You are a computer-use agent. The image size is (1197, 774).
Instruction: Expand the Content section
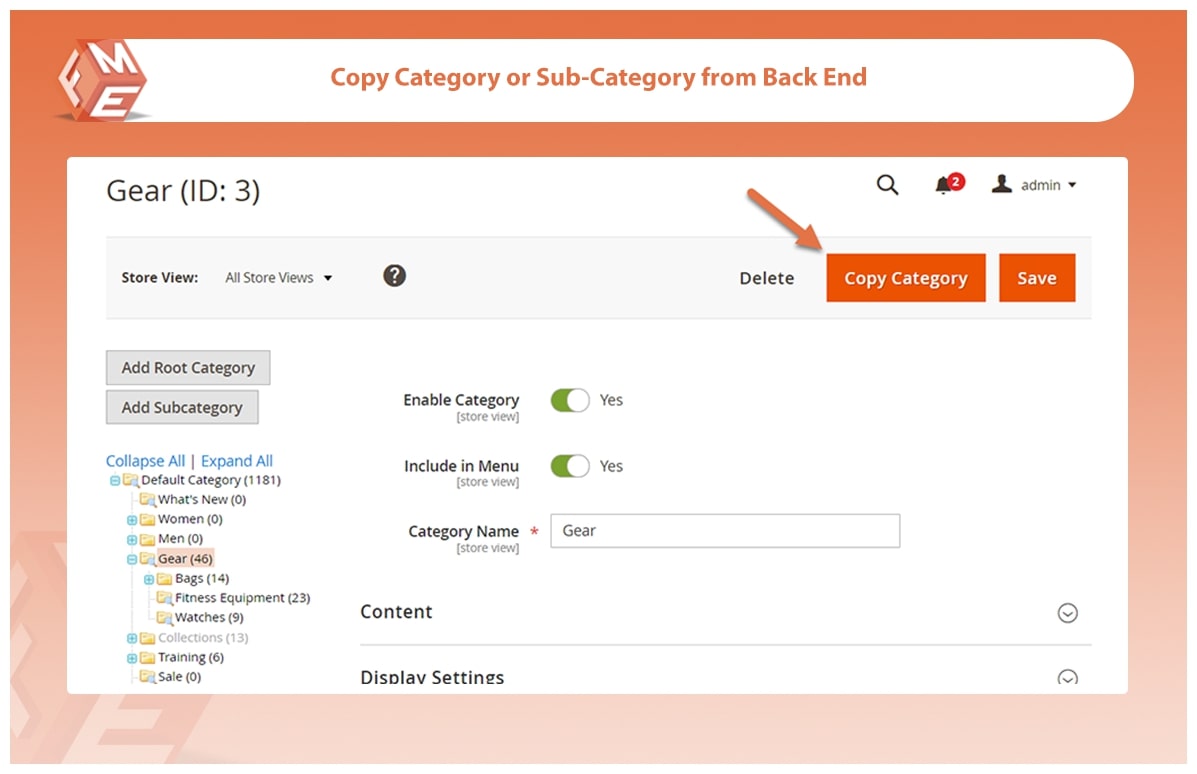(1067, 613)
